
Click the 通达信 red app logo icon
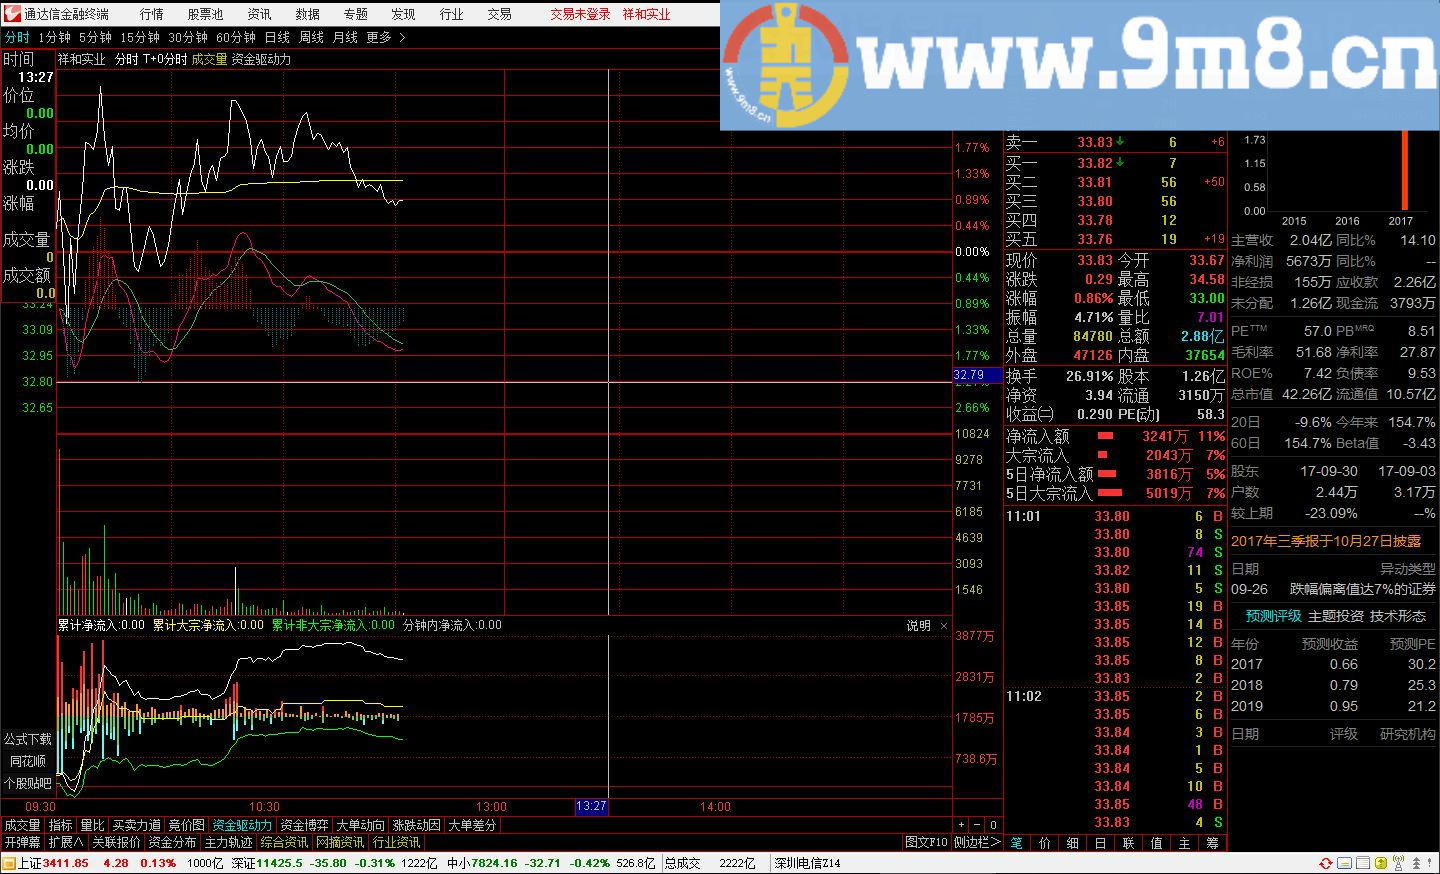(13, 14)
